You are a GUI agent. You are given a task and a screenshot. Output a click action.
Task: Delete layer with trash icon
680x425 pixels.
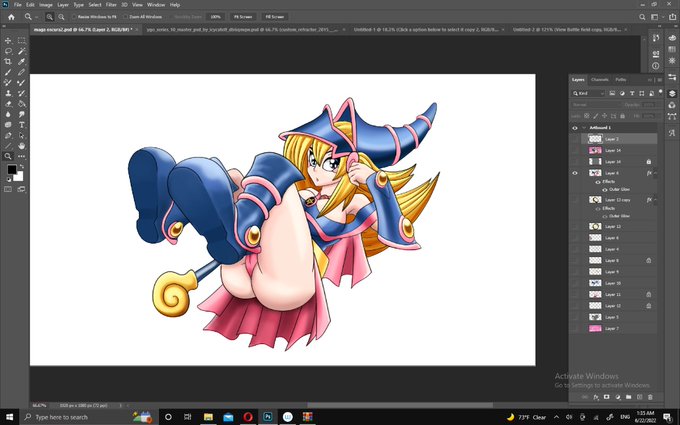click(x=650, y=397)
